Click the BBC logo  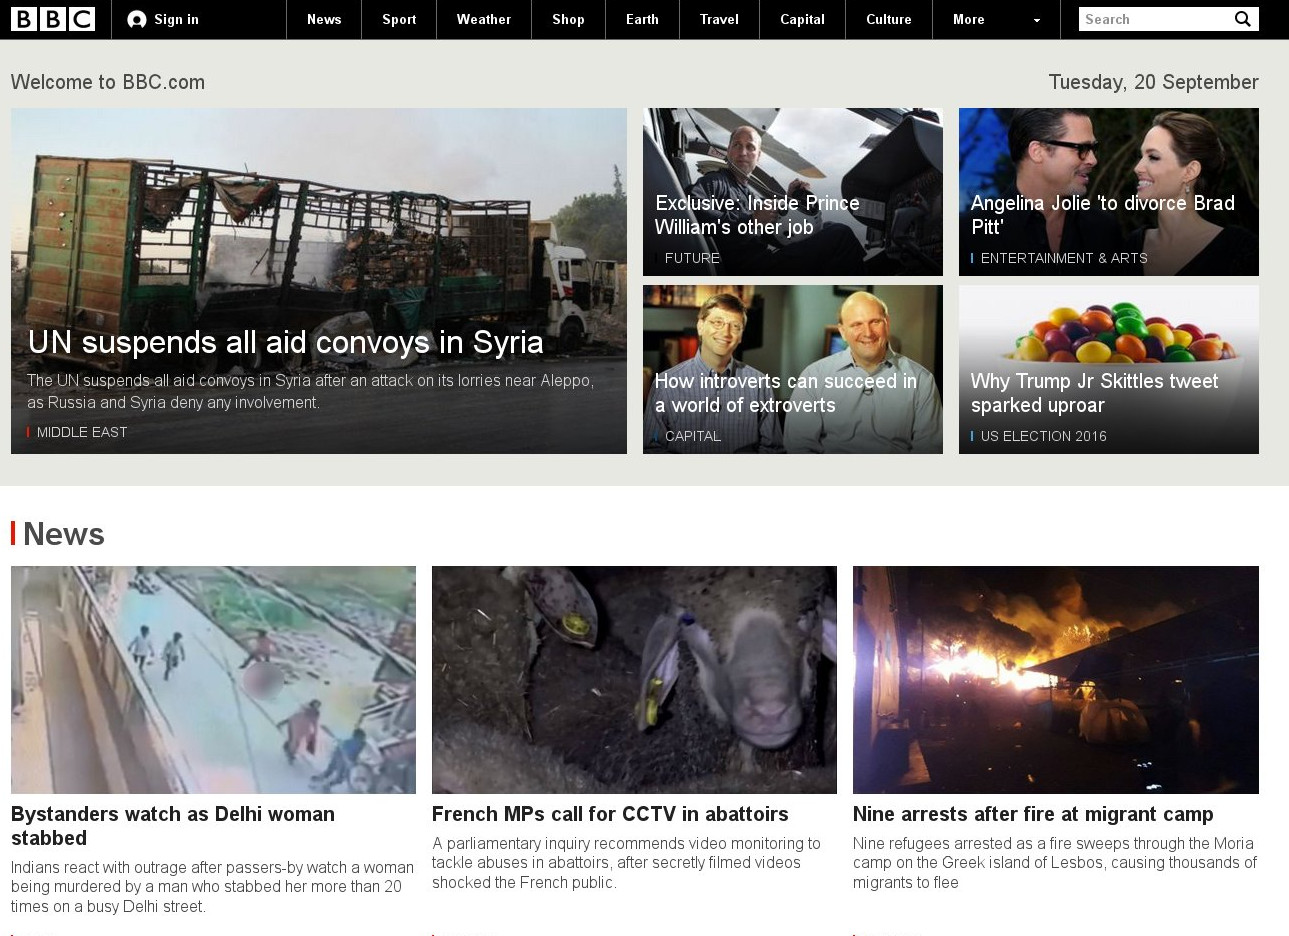click(53, 19)
